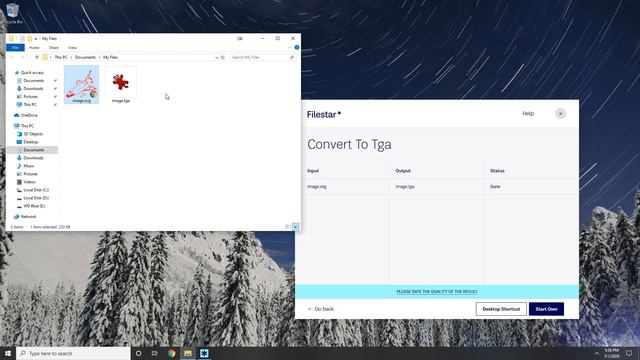This screenshot has height=360, width=640.
Task: Show hidden system tray icons
Action: click(x=596, y=353)
